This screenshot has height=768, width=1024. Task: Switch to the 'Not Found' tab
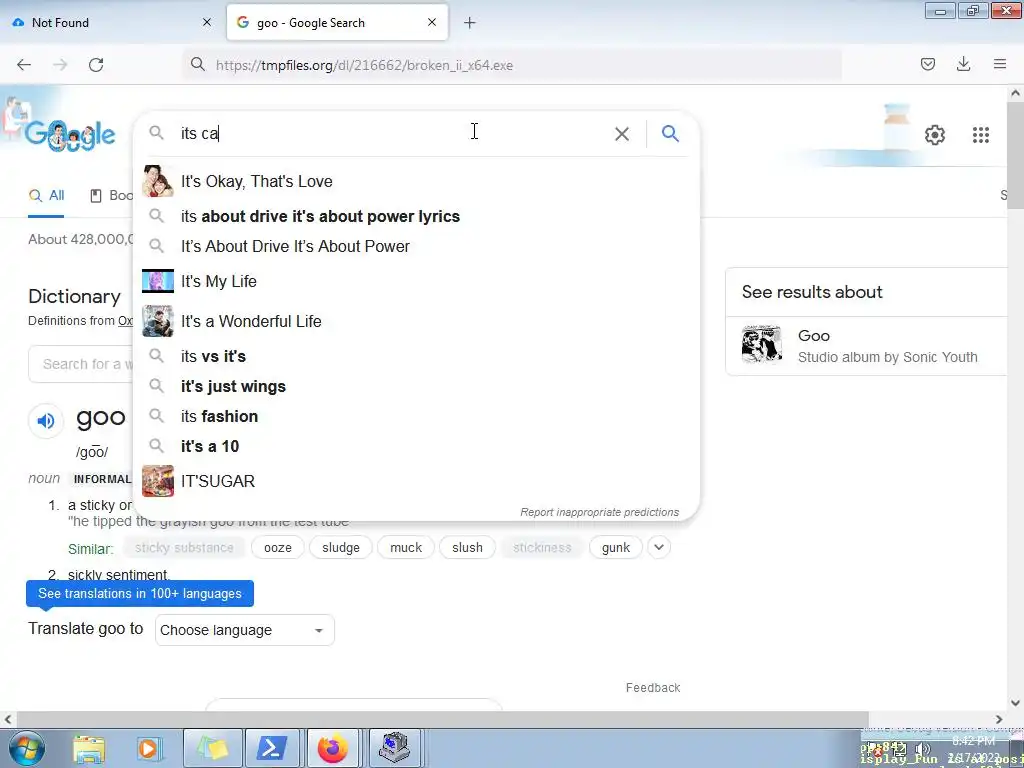[x=112, y=22]
